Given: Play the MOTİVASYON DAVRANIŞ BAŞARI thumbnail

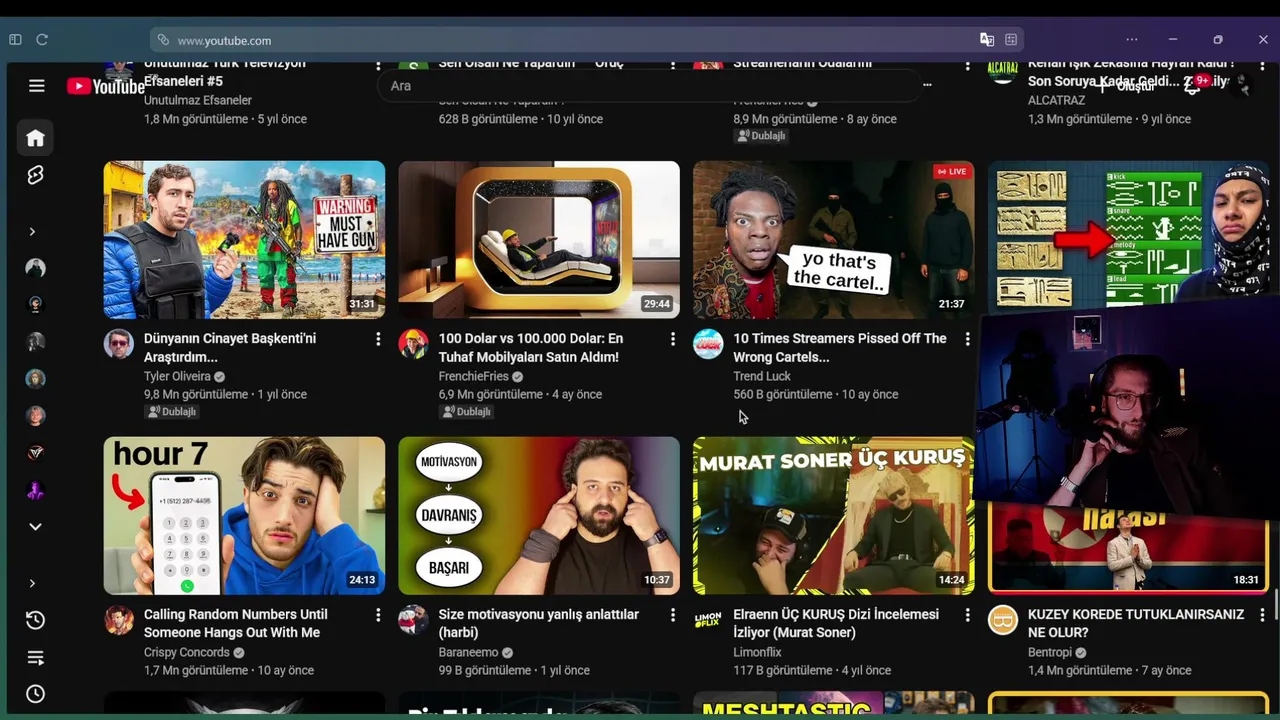Looking at the screenshot, I should click(x=539, y=516).
